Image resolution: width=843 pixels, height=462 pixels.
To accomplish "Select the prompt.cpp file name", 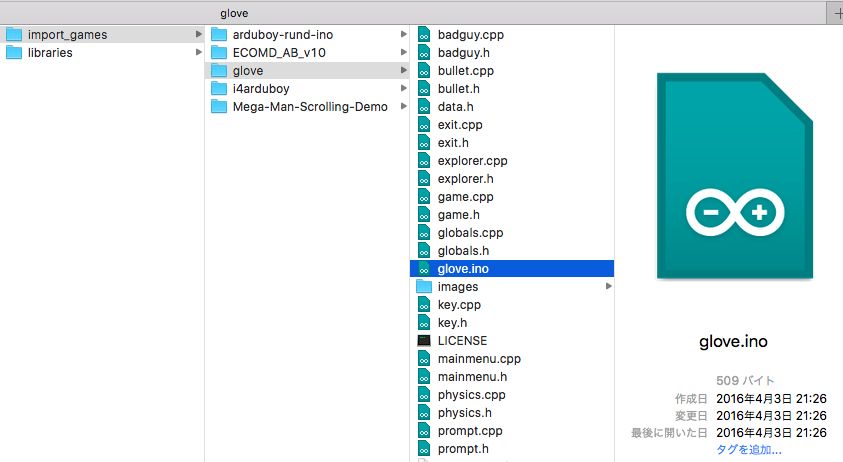I will pos(470,431).
